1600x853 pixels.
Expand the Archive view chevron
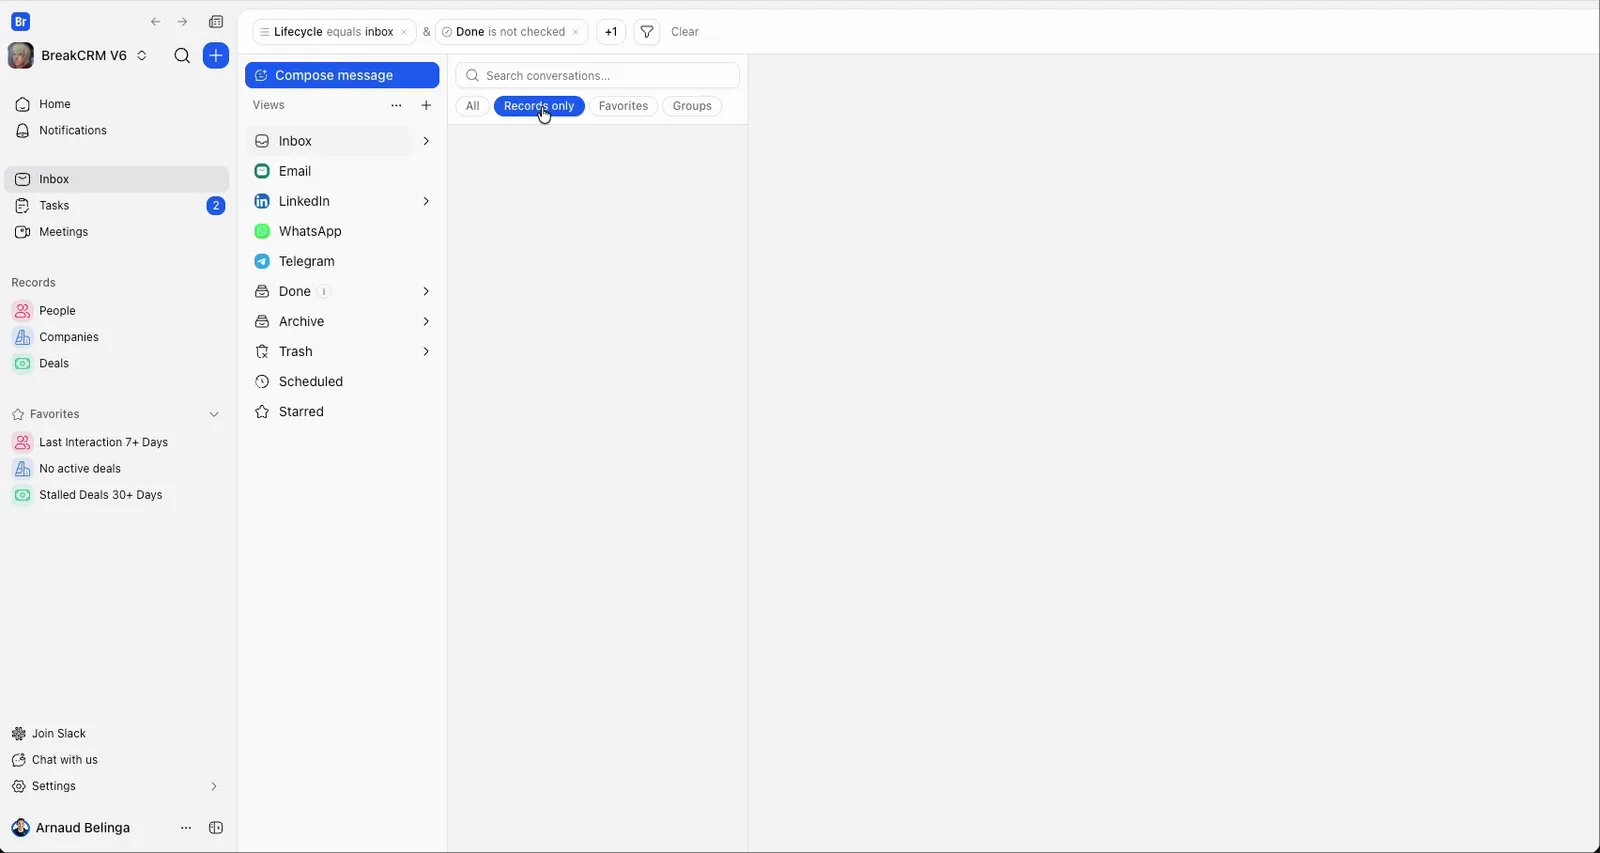(x=426, y=321)
